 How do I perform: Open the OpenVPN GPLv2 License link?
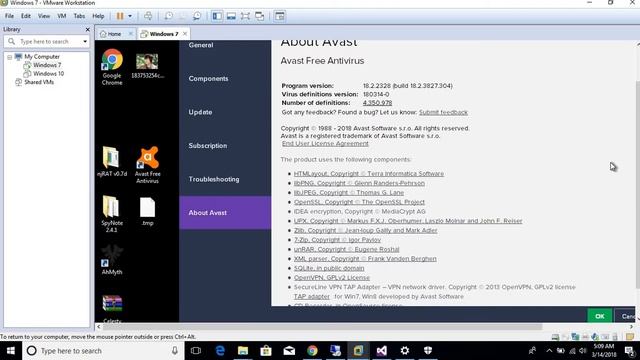(332, 278)
